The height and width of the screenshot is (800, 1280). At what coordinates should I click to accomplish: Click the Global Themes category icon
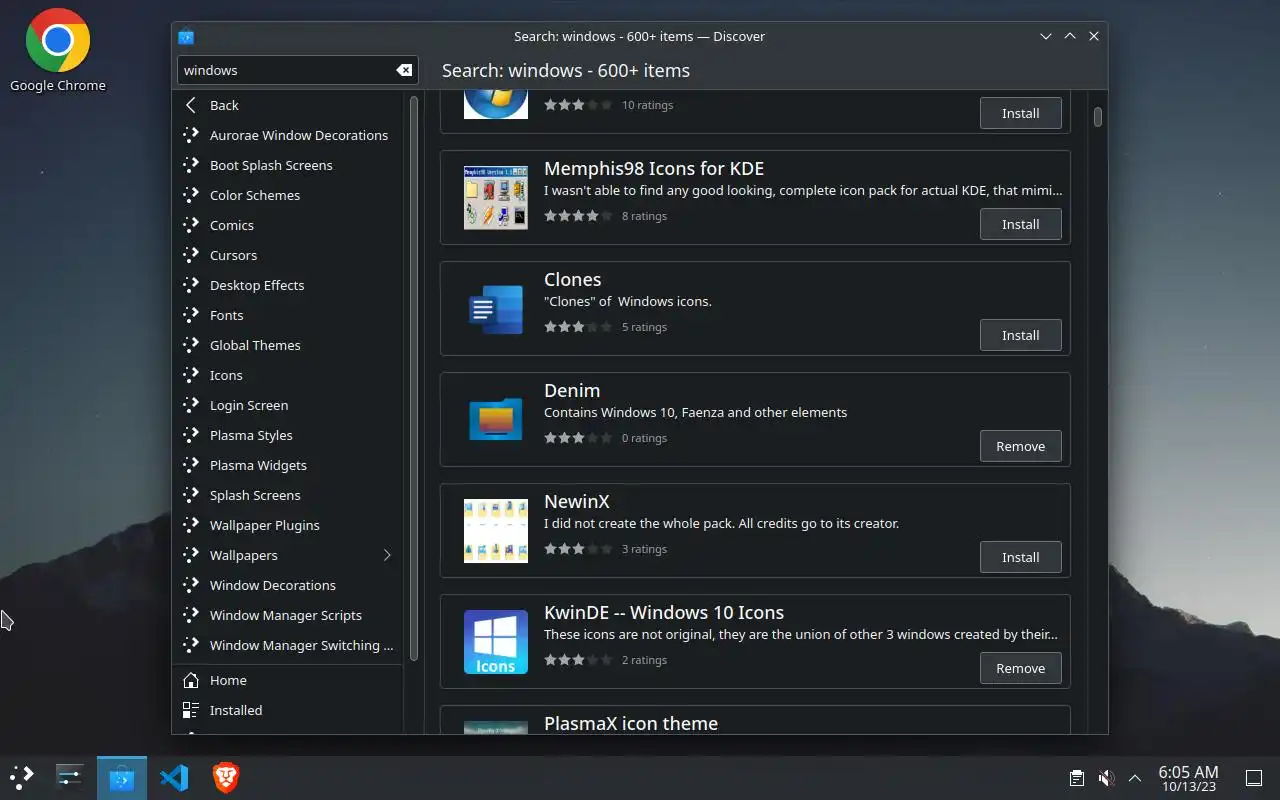point(191,345)
